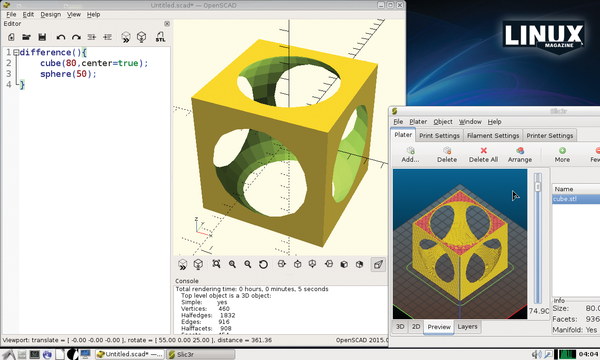Select the 2D view button
The width and height of the screenshot is (600, 360).
[x=416, y=327]
